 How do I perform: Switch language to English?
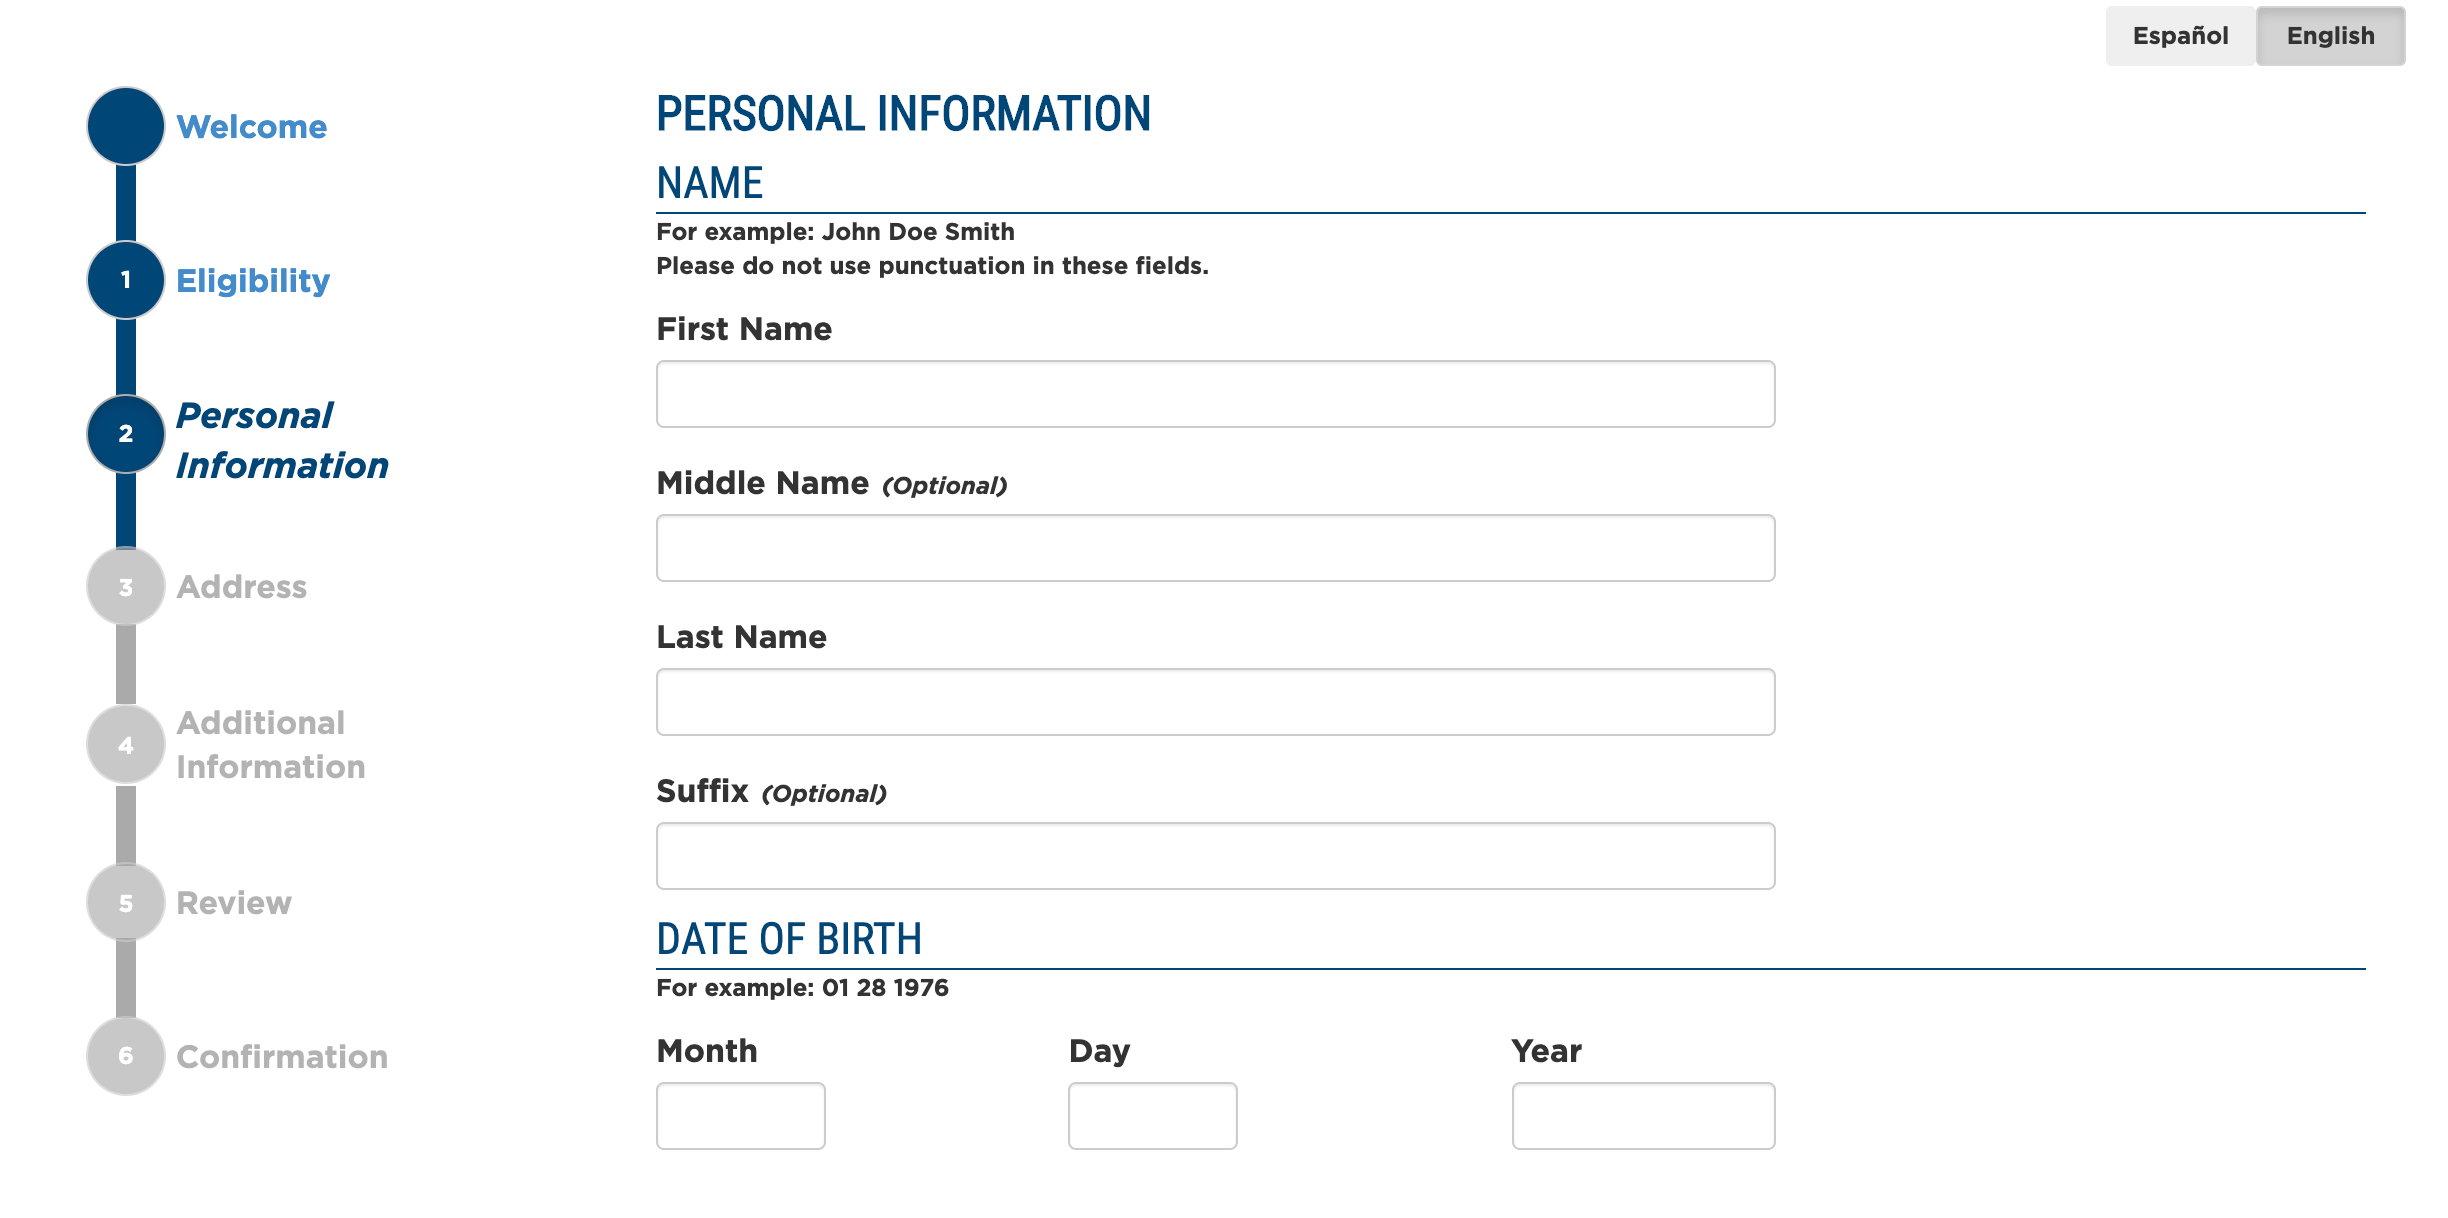[x=2330, y=36]
